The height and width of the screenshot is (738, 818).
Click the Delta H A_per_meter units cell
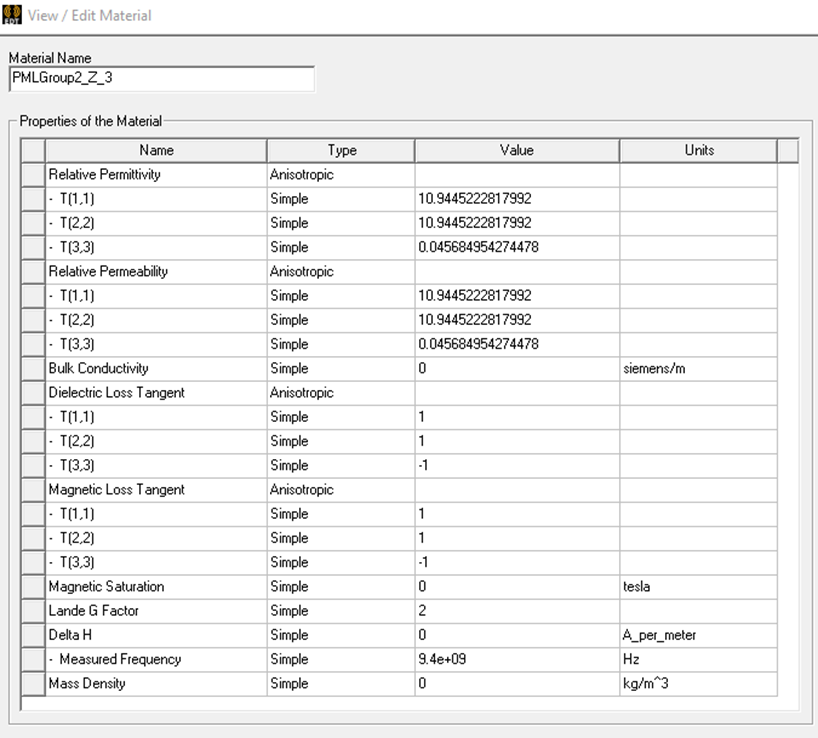[x=698, y=635]
